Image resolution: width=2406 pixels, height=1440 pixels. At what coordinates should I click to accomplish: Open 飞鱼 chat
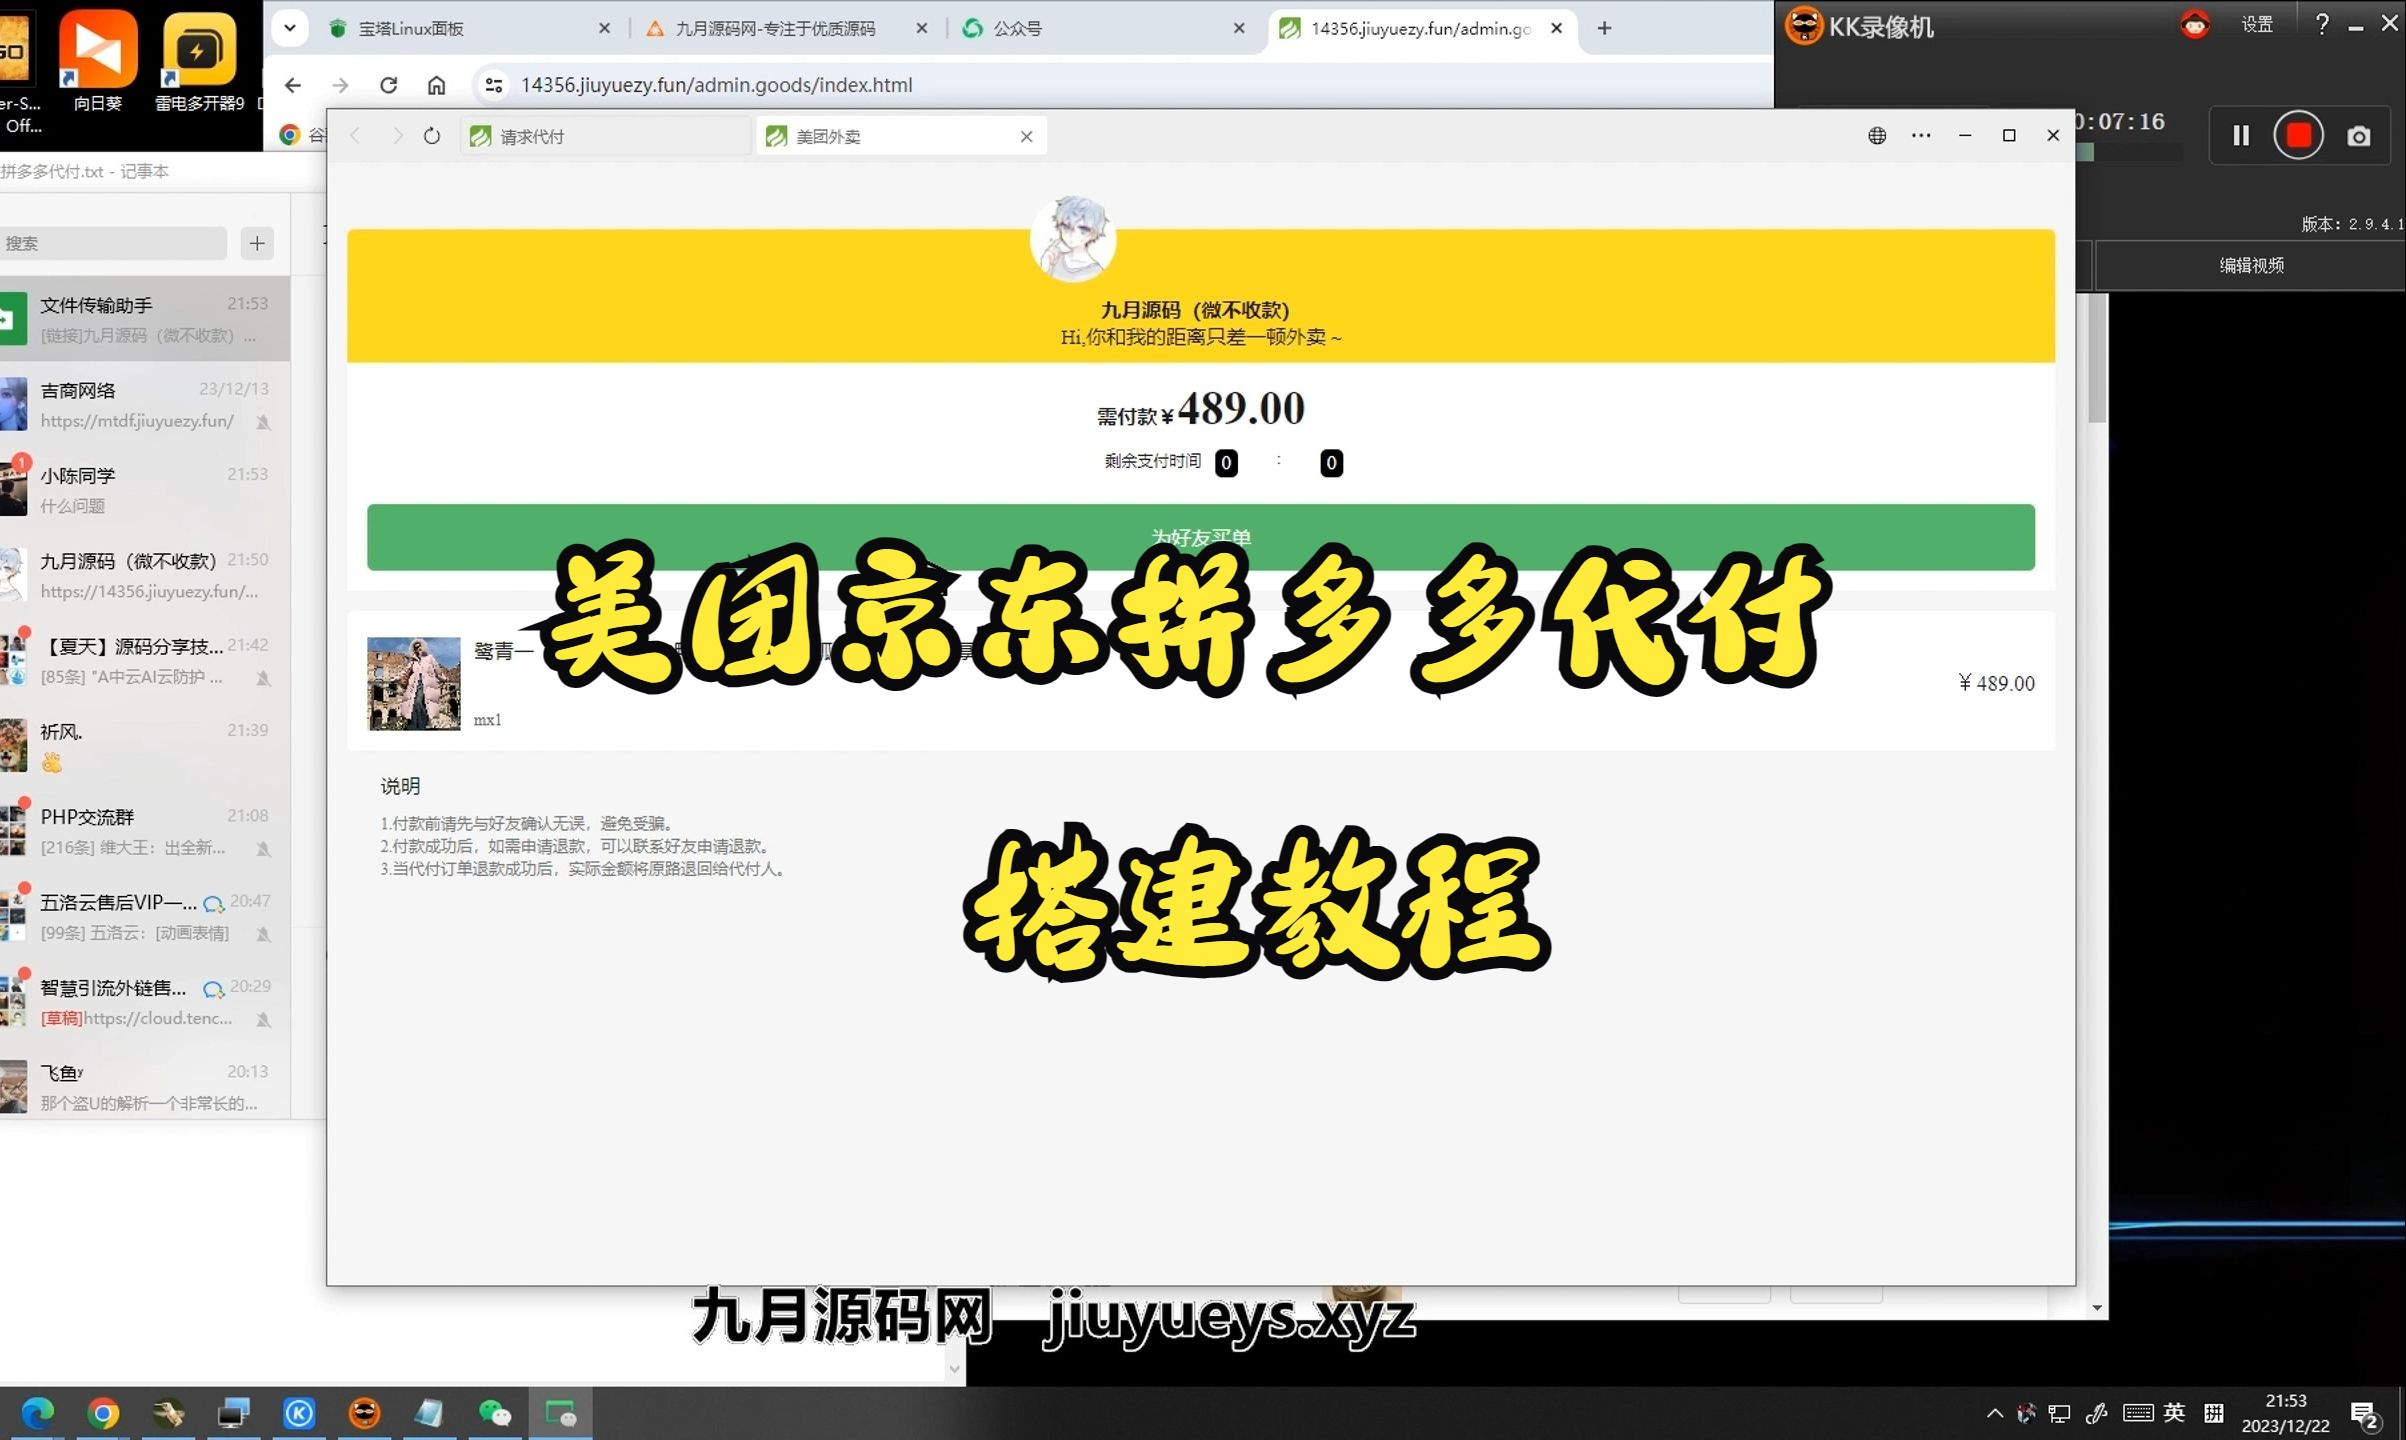point(145,1087)
